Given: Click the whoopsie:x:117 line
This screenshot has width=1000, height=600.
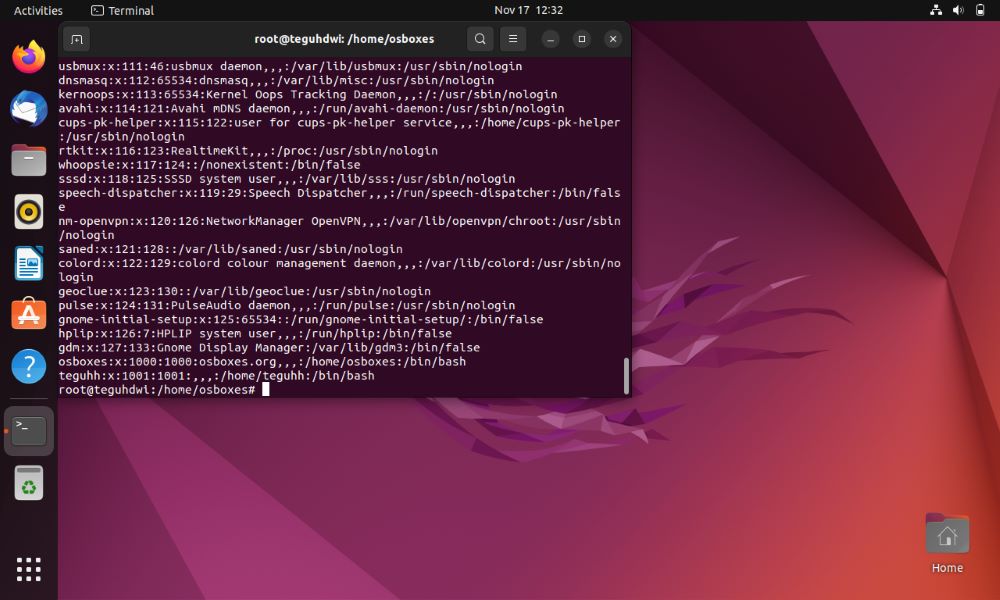Looking at the screenshot, I should [x=209, y=165].
